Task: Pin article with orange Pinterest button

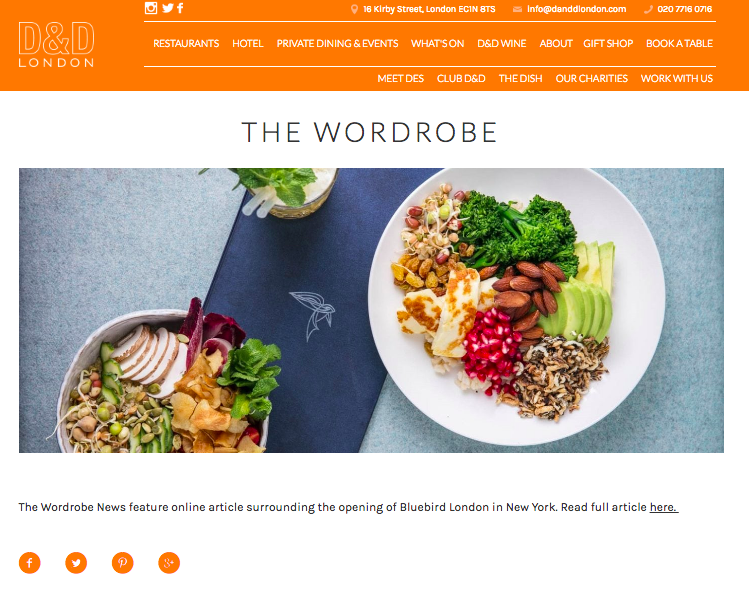Action: [x=123, y=563]
